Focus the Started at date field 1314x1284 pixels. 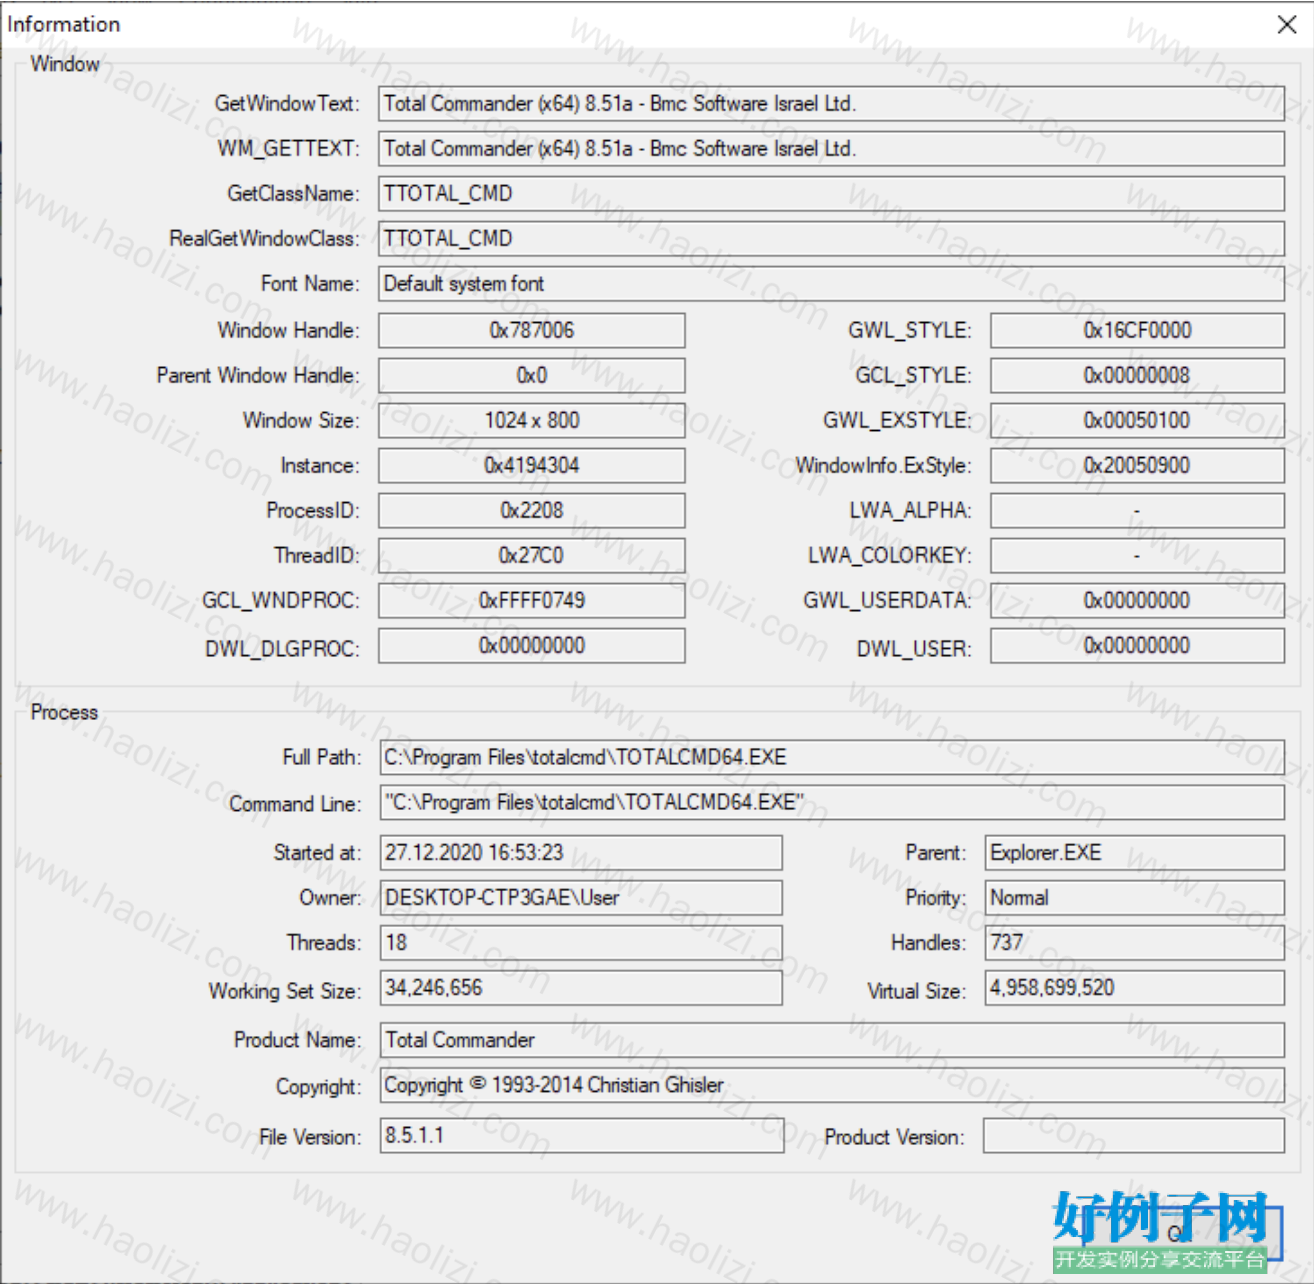tap(581, 853)
